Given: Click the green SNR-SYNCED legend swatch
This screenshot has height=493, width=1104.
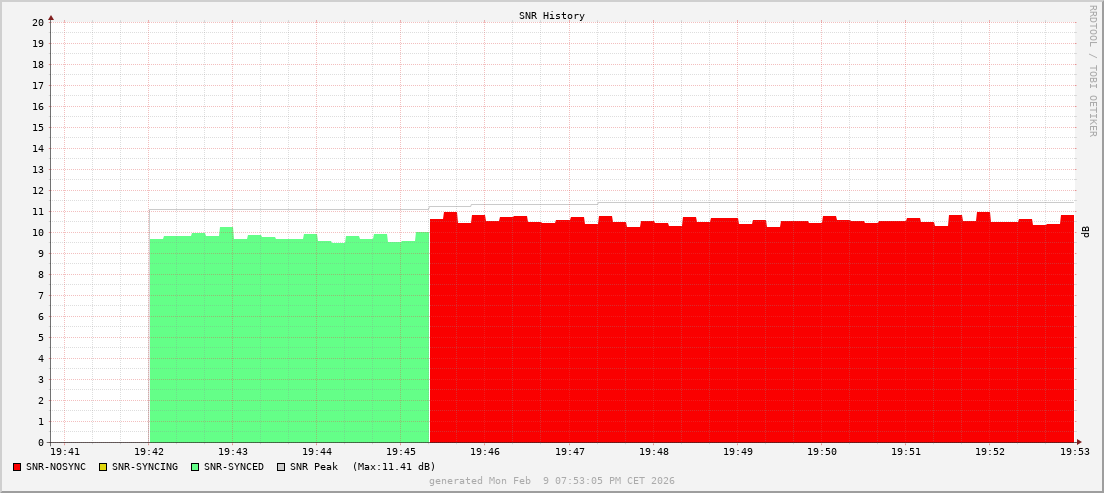Looking at the screenshot, I should coord(195,467).
